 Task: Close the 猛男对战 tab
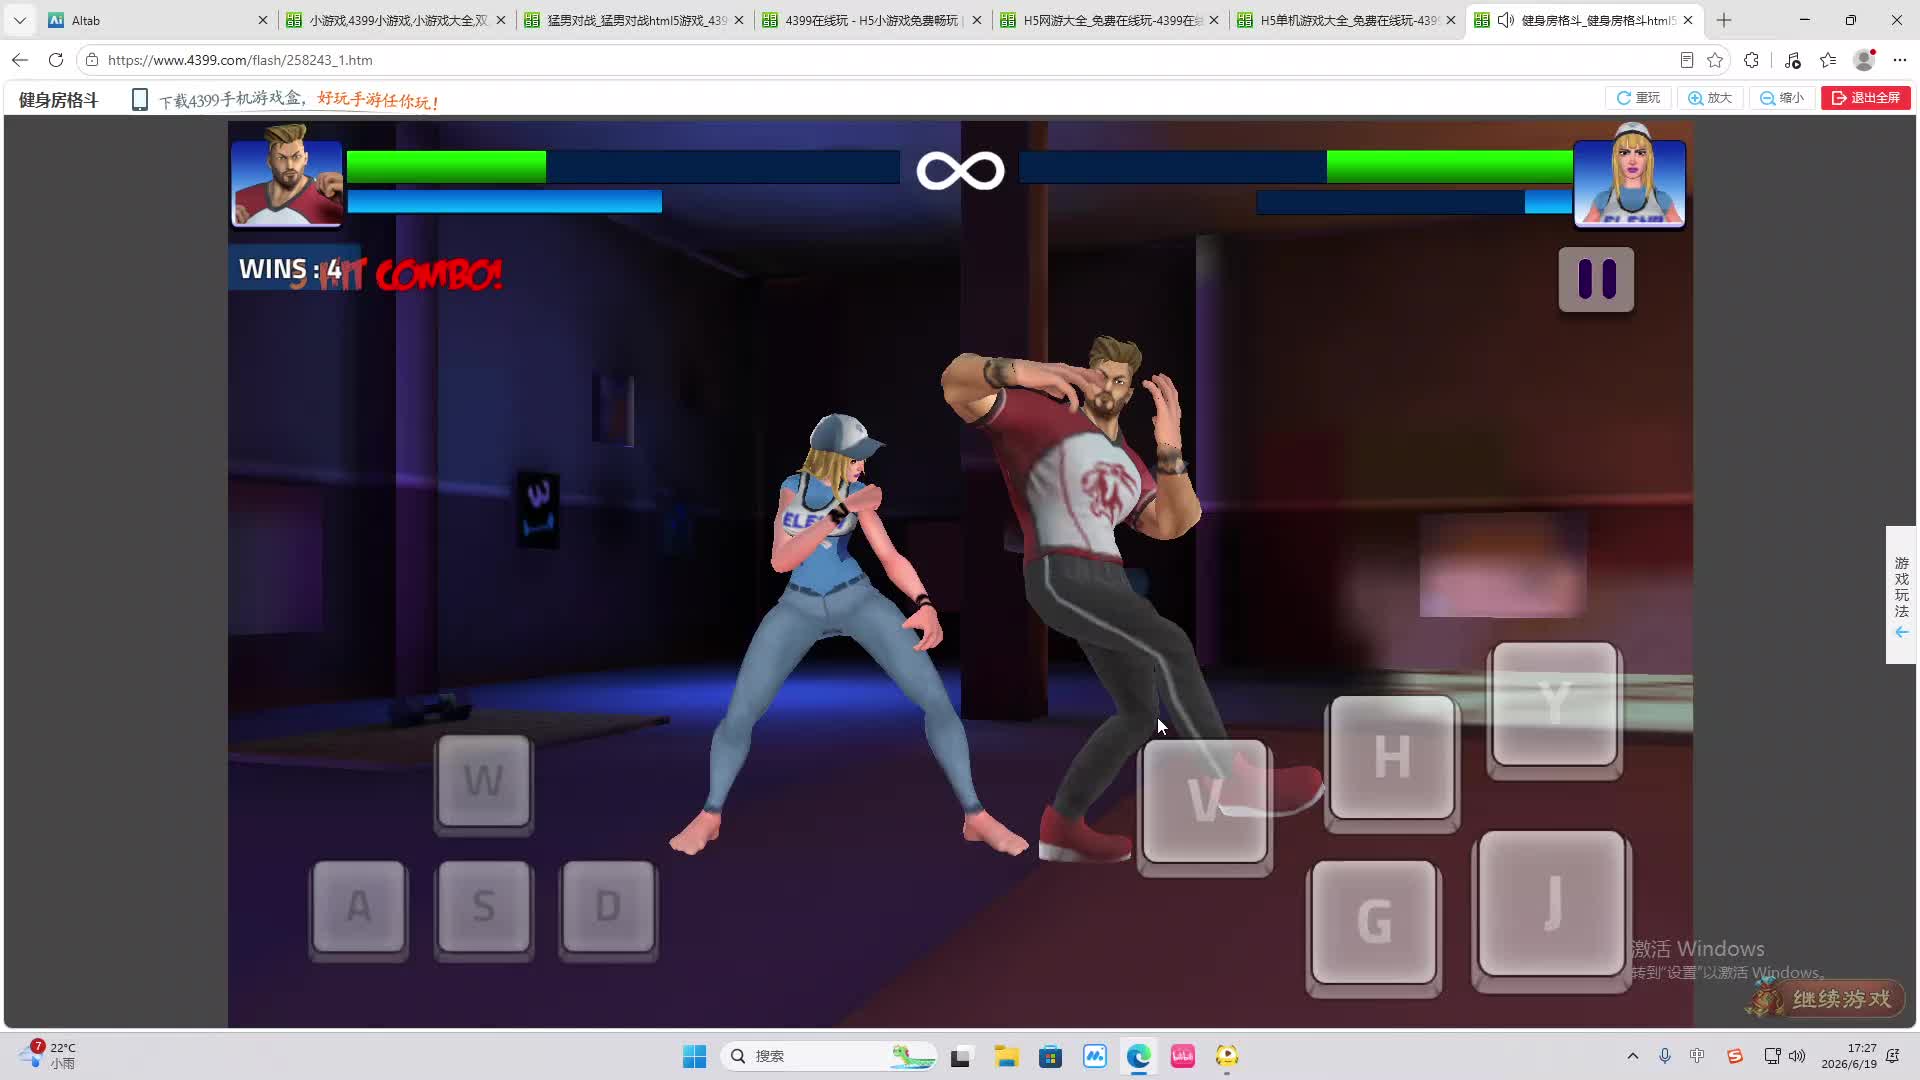pos(739,20)
